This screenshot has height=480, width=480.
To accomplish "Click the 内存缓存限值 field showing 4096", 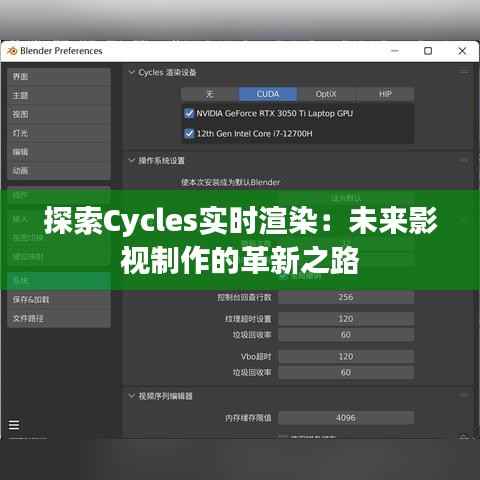I will (x=346, y=418).
